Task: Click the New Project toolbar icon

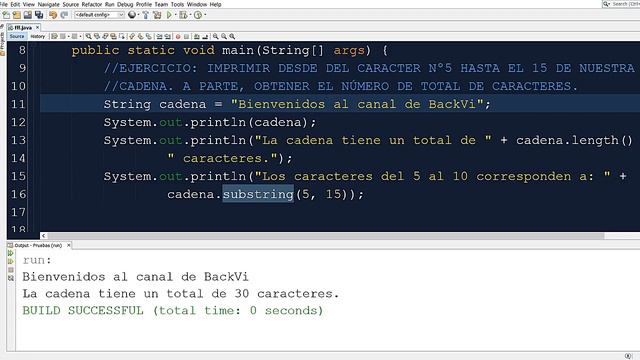Action: [x=17, y=15]
